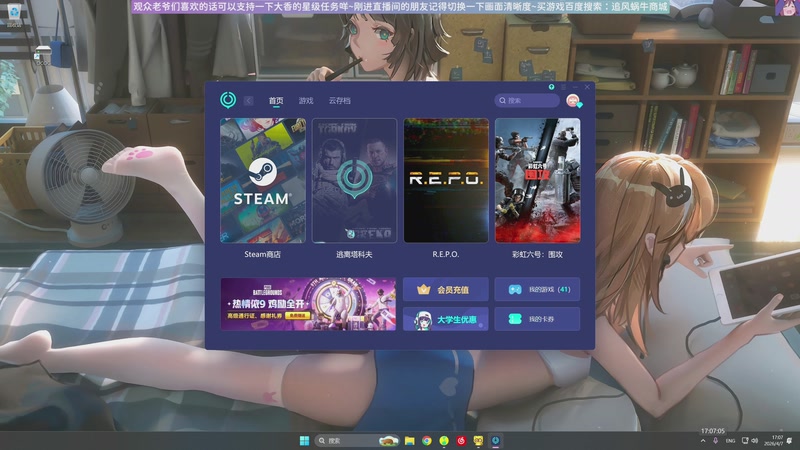
Task: Click the 会员充值 button
Action: click(x=445, y=289)
